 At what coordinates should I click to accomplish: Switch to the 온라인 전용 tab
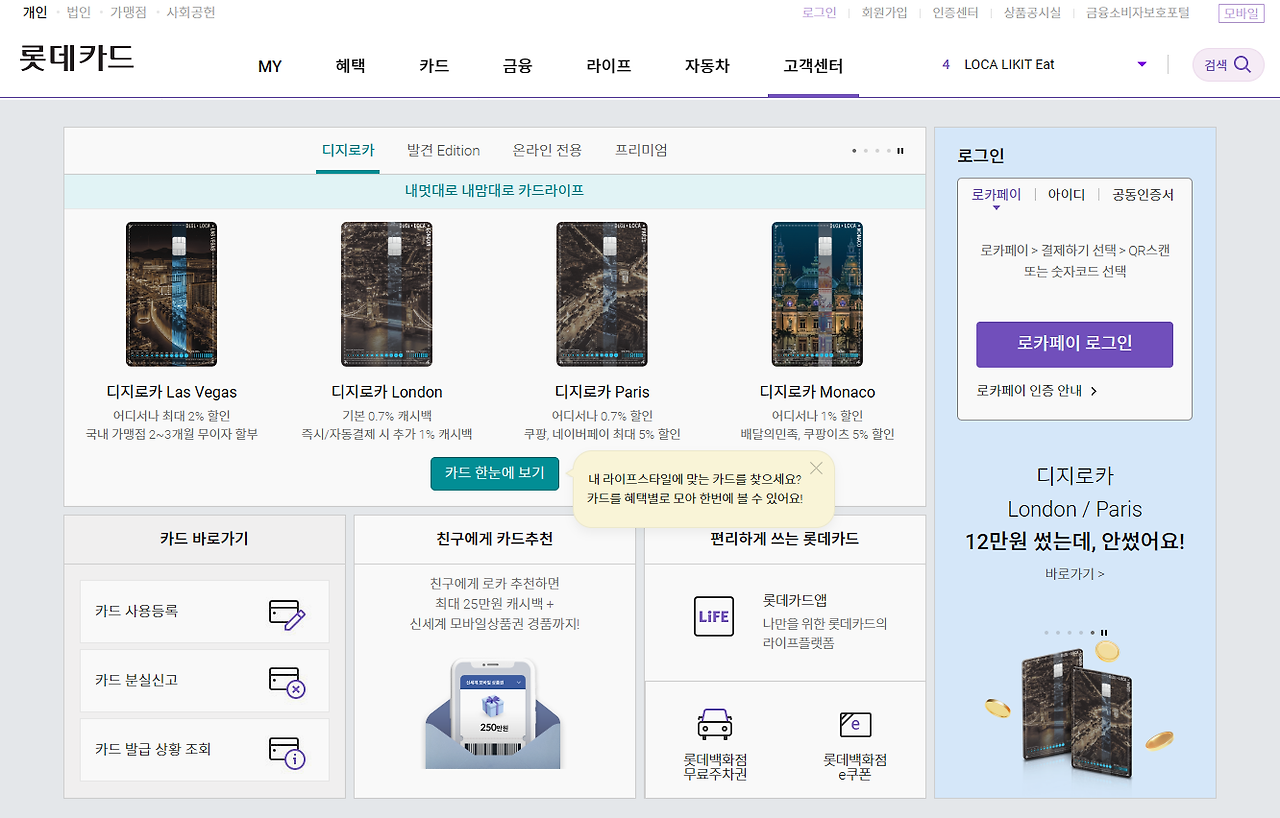[x=547, y=151]
